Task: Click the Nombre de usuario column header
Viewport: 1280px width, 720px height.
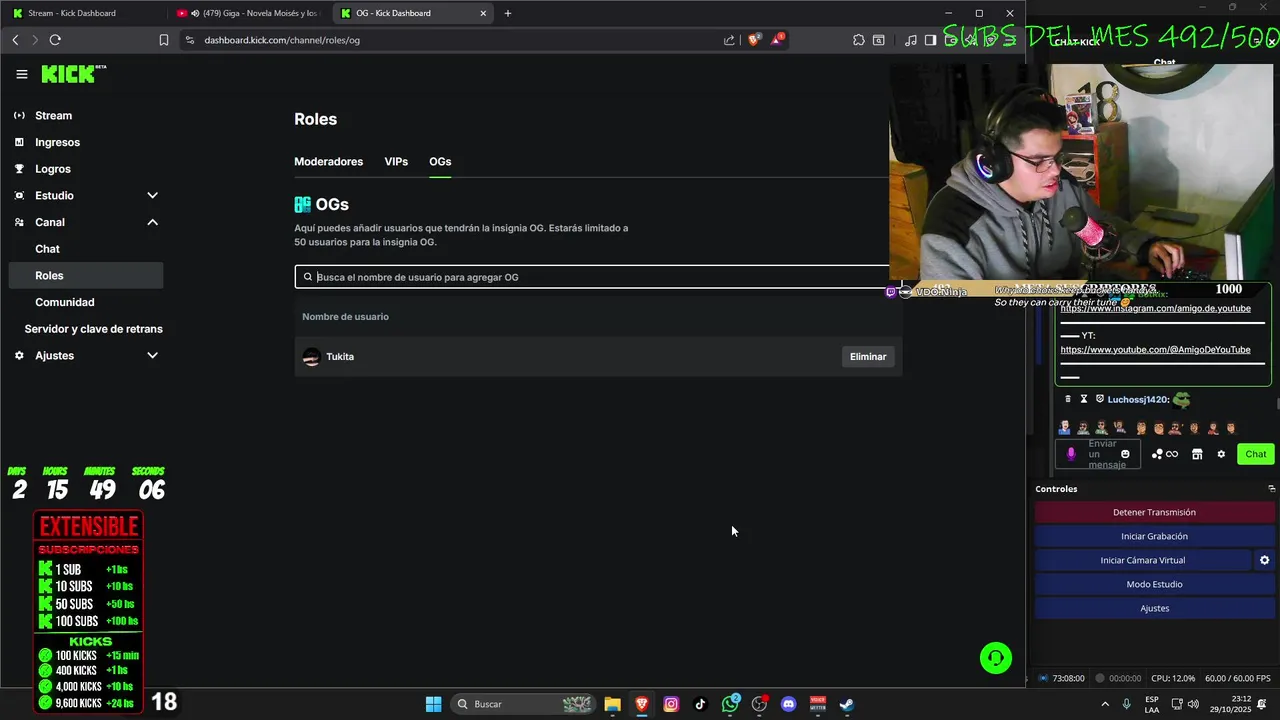Action: pyautogui.click(x=345, y=317)
